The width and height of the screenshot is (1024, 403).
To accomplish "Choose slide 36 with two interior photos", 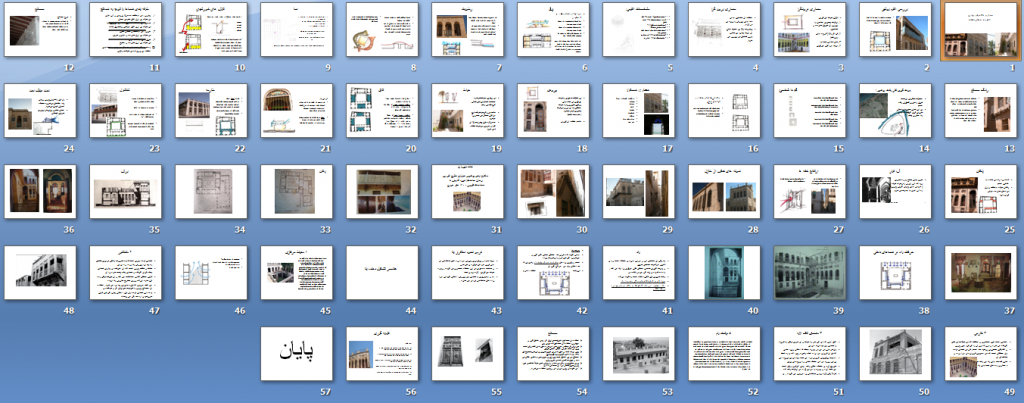I will pos(40,191).
